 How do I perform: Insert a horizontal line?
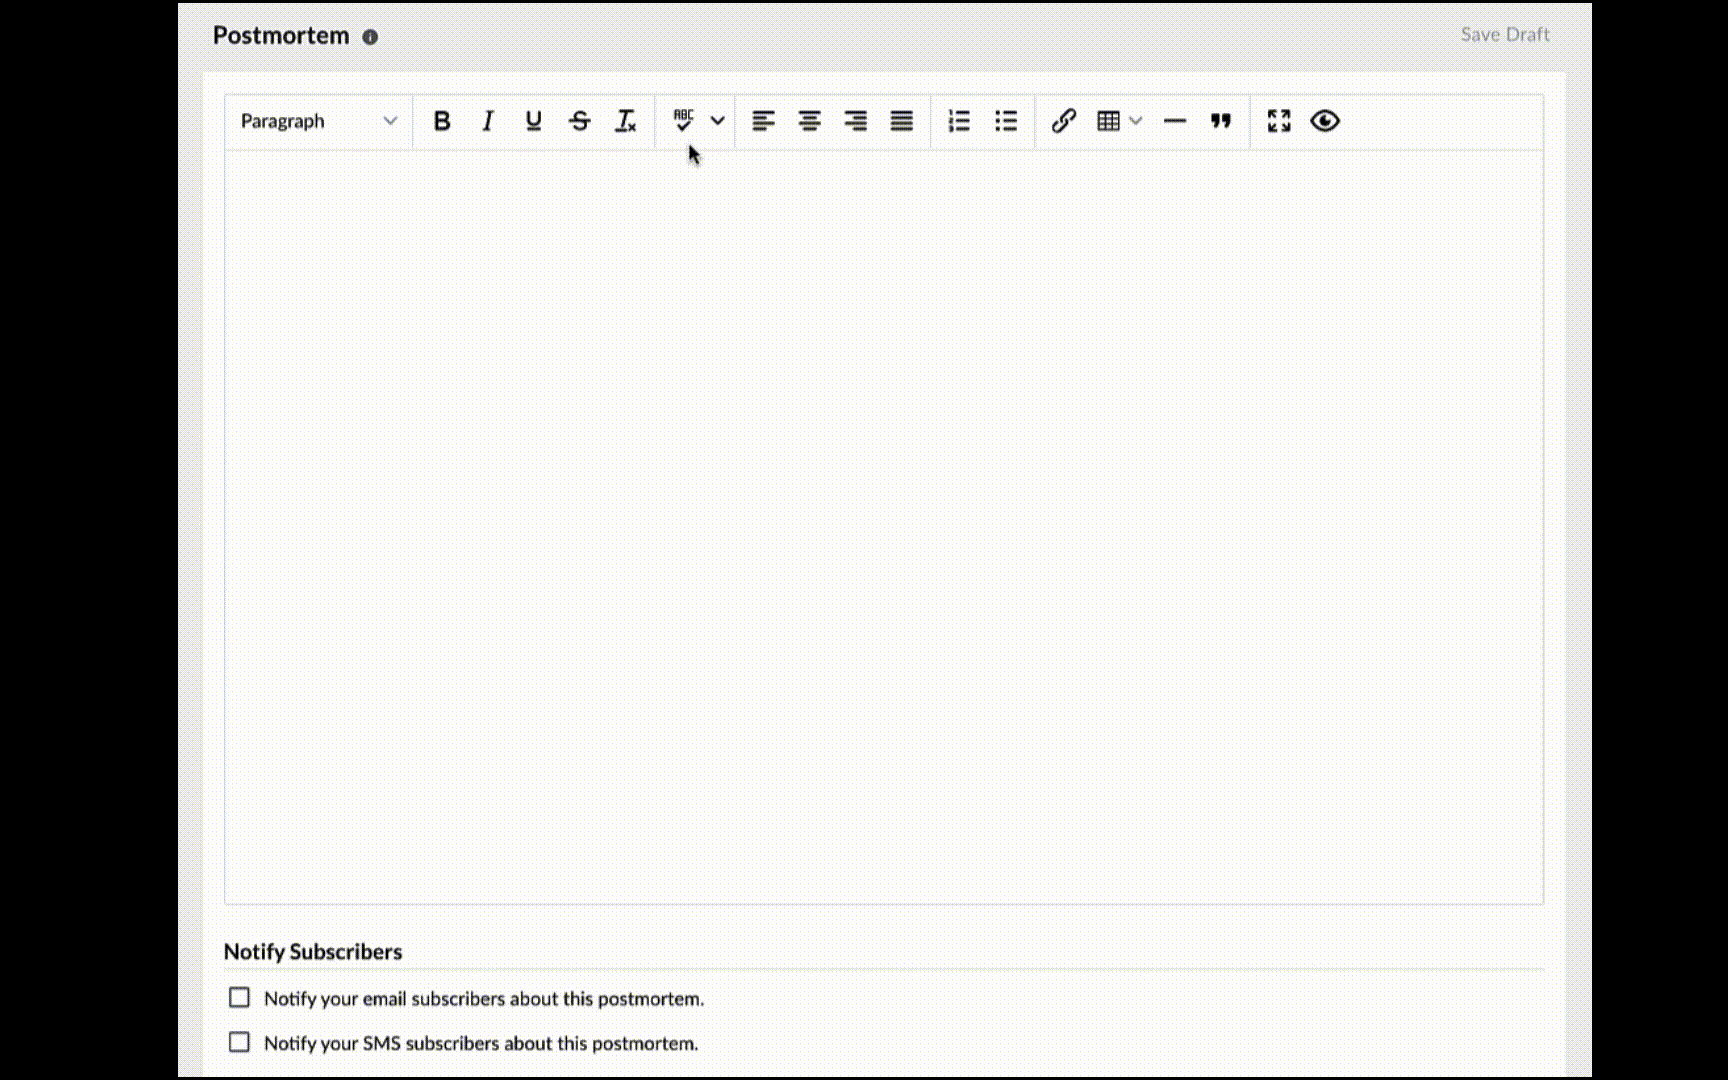tap(1174, 121)
